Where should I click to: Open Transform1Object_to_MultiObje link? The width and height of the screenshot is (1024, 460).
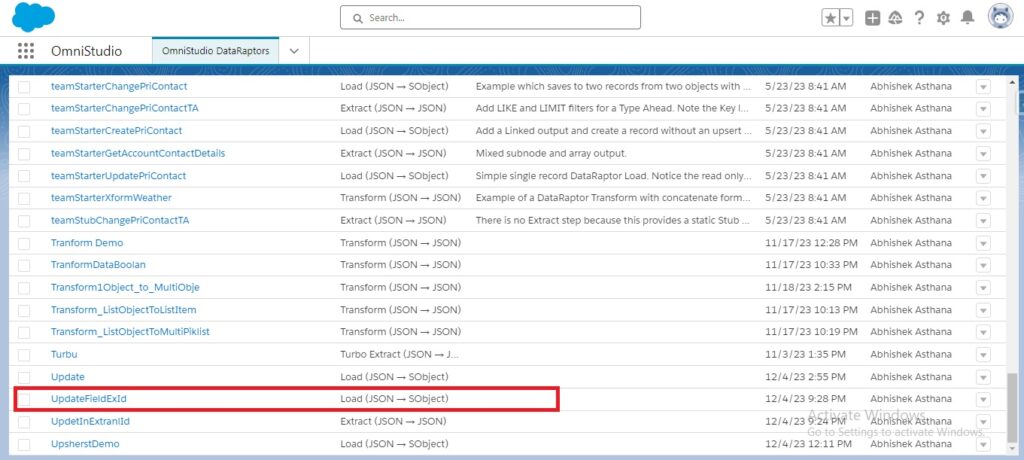click(x=125, y=288)
